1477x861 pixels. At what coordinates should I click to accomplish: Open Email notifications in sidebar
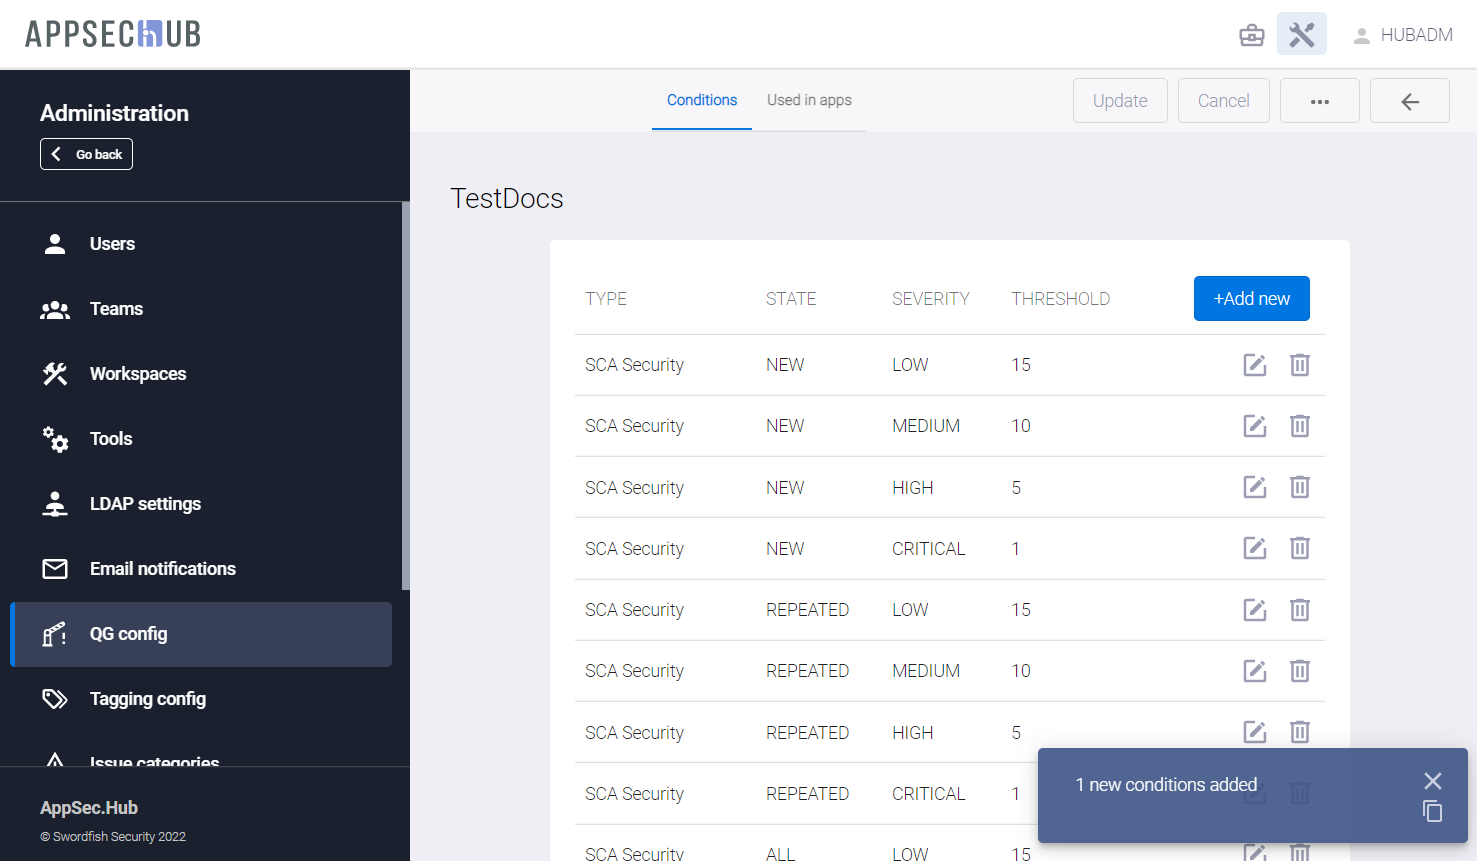pos(162,569)
